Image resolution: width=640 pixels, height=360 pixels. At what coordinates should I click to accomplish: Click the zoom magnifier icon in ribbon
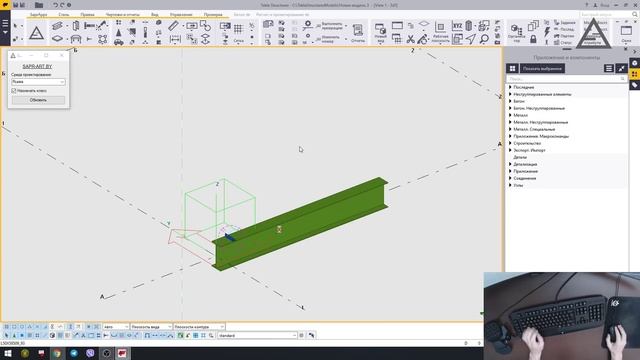coord(484,39)
